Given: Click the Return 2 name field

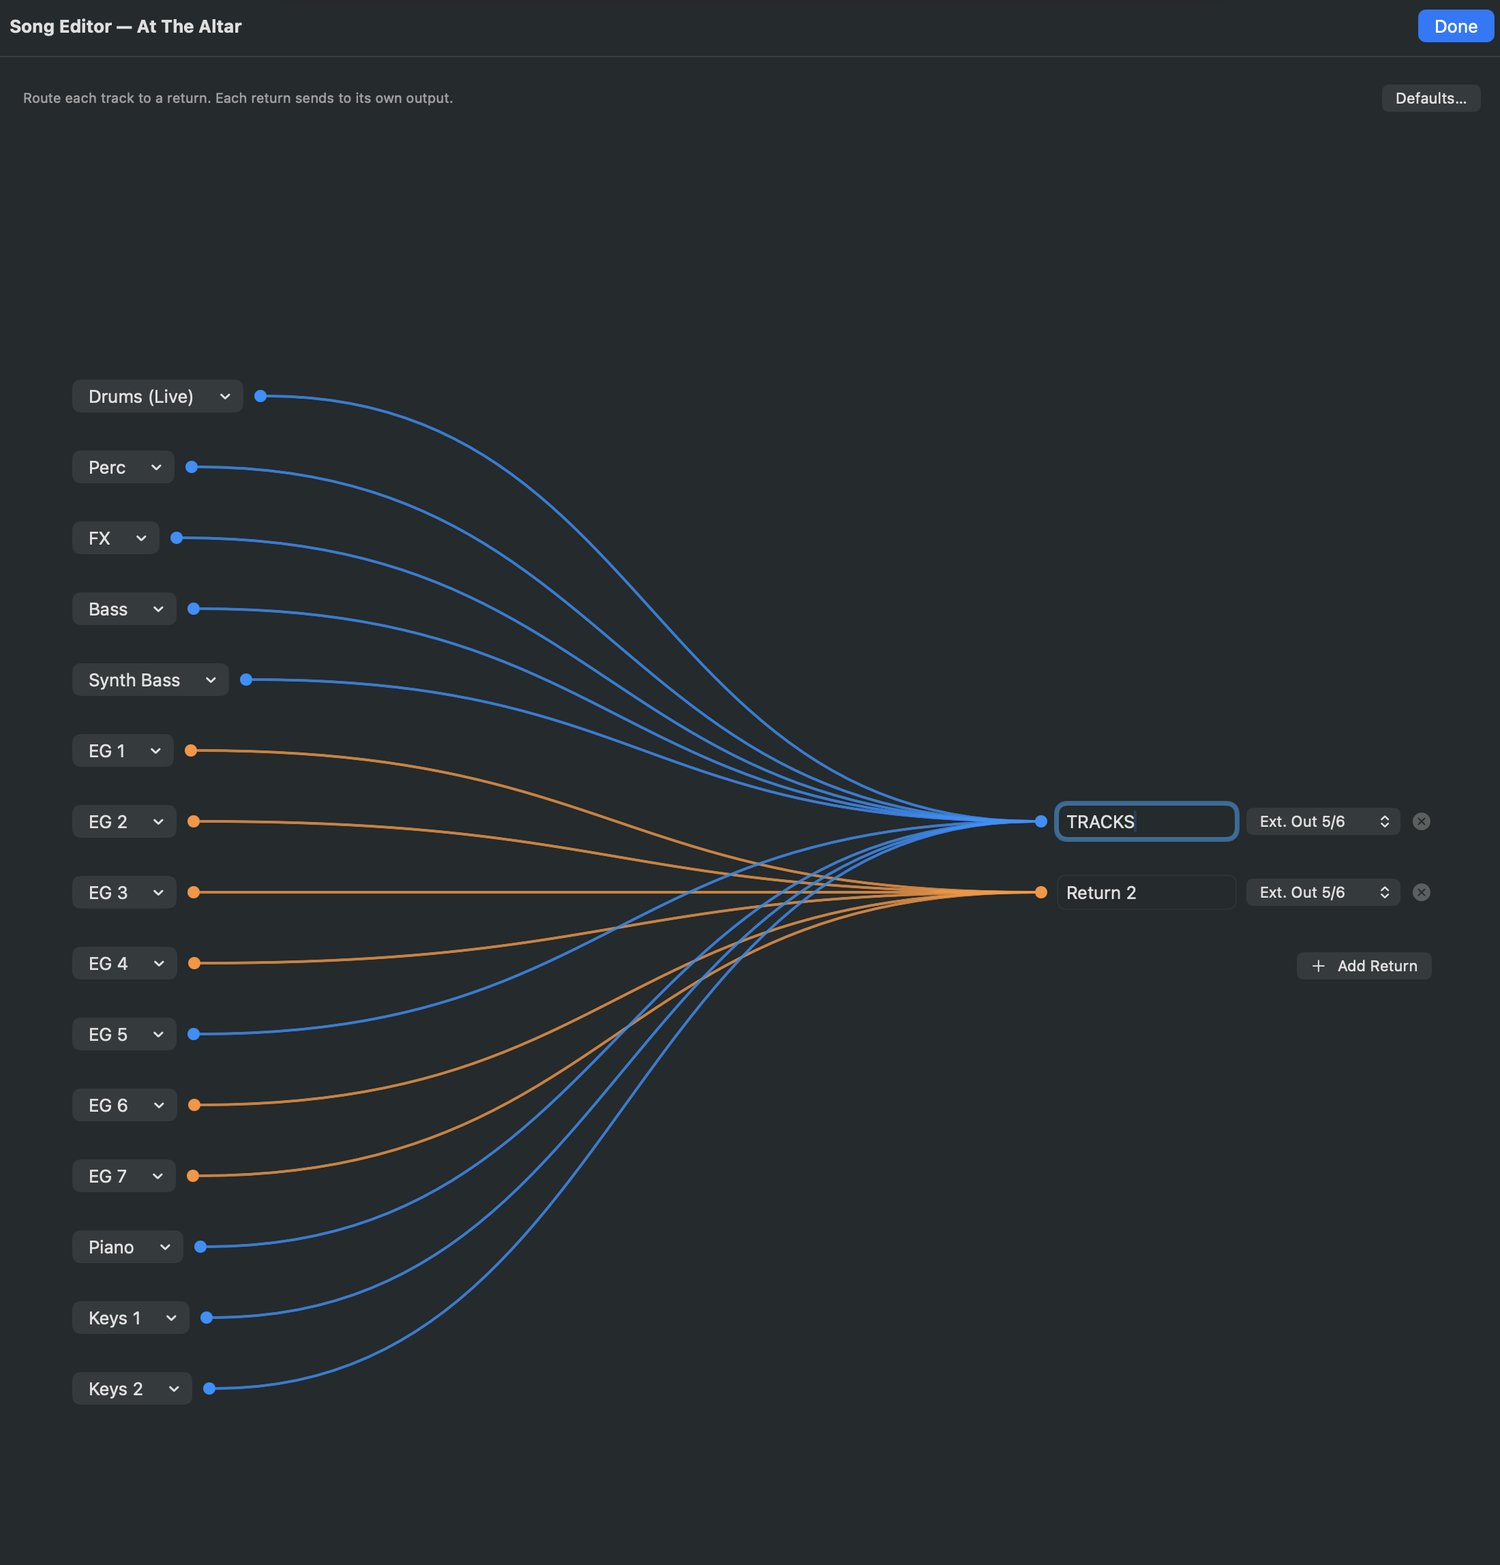Looking at the screenshot, I should (1146, 892).
